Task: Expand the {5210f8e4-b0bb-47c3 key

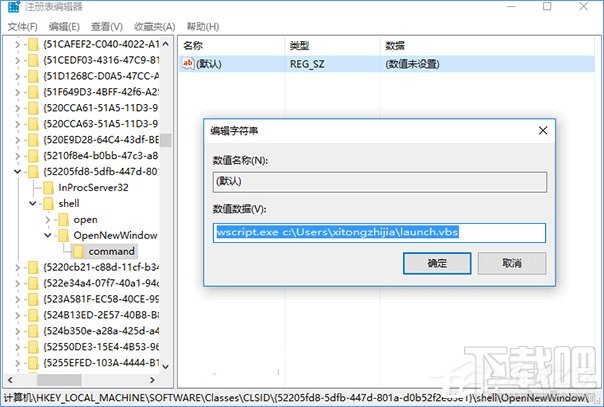Action: point(17,156)
